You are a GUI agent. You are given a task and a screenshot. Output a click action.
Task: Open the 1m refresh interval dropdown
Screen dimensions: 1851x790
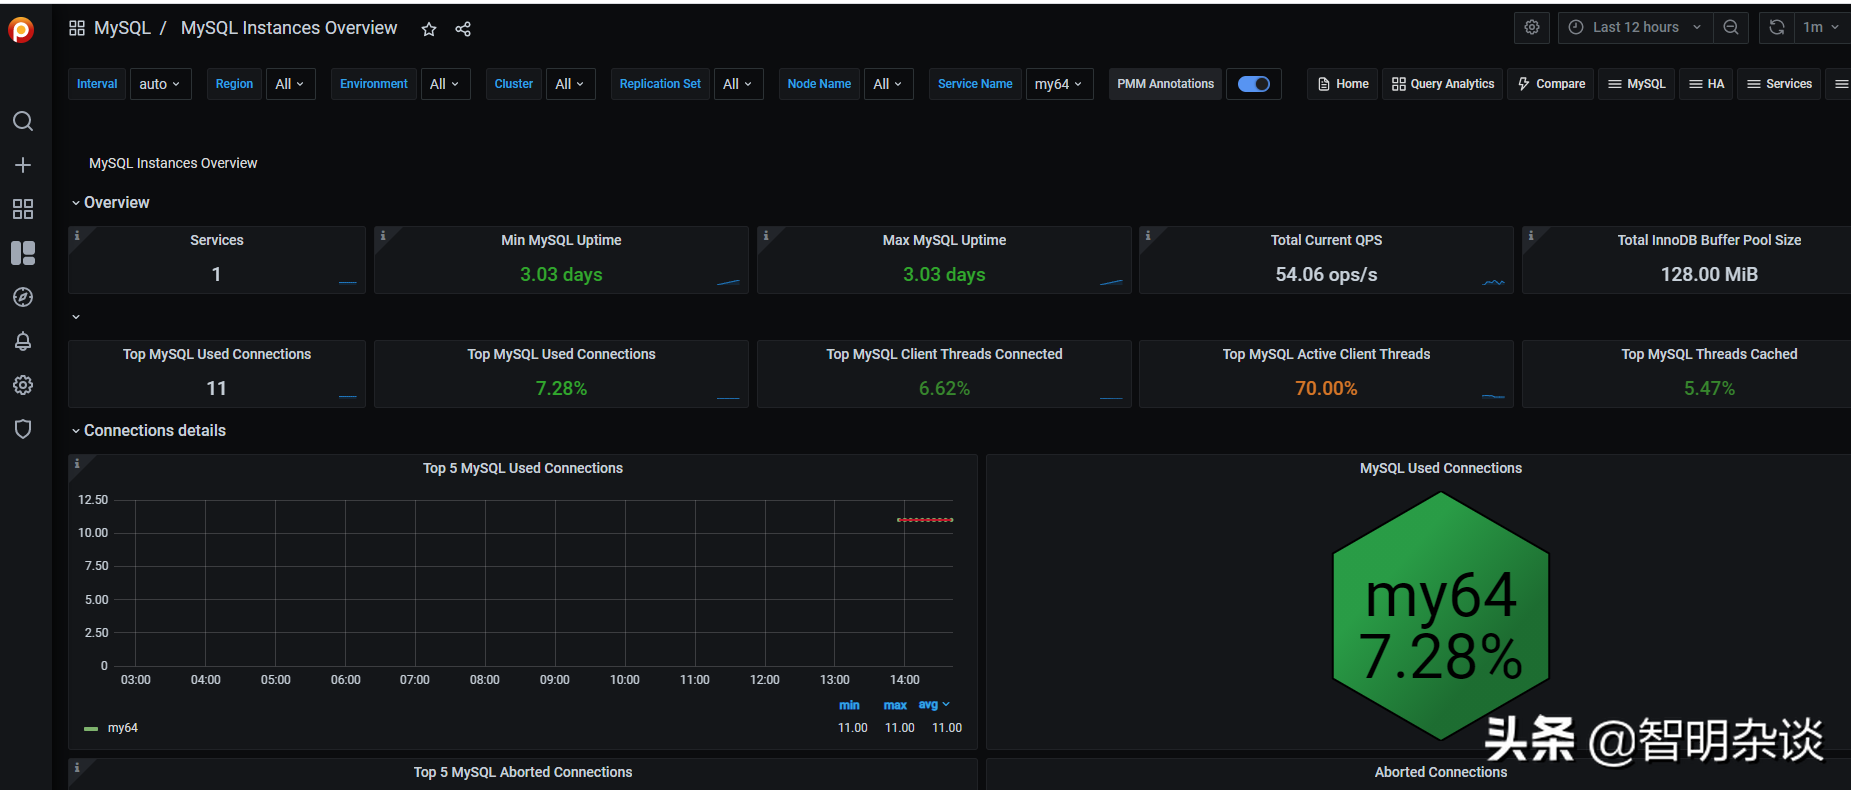1820,27
